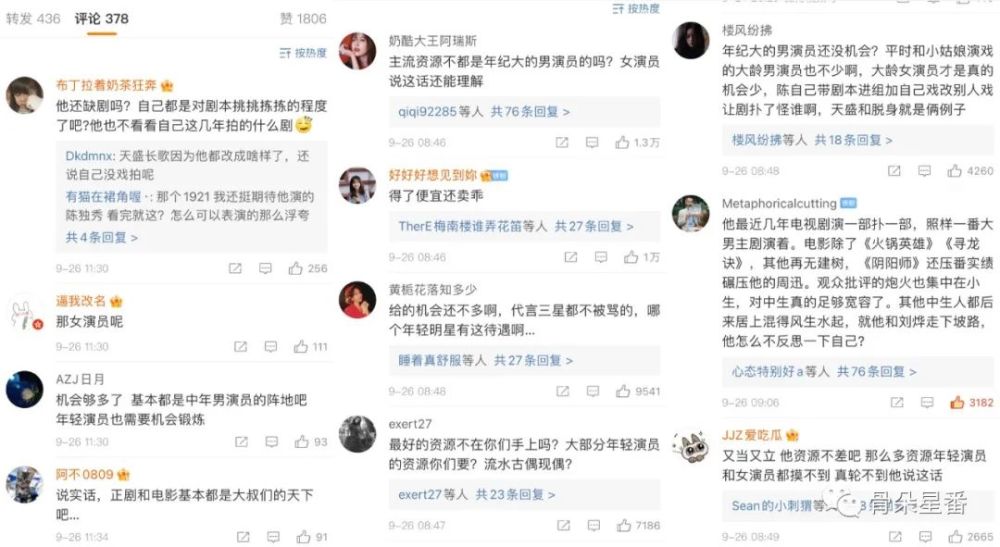Viewport: 1000px width, 547px height.
Task: Expand 共76条回复 under the qiqi92285 reply
Action: pyautogui.click(x=530, y=112)
